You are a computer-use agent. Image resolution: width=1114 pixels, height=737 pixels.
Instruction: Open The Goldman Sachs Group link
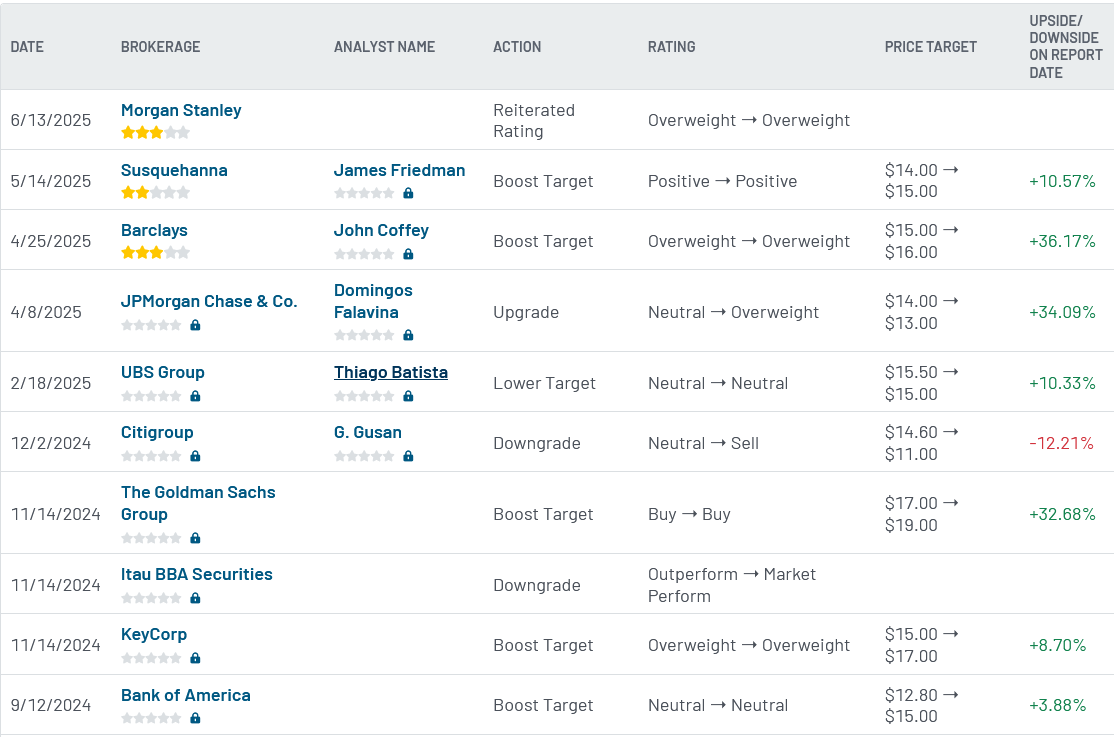pos(198,503)
